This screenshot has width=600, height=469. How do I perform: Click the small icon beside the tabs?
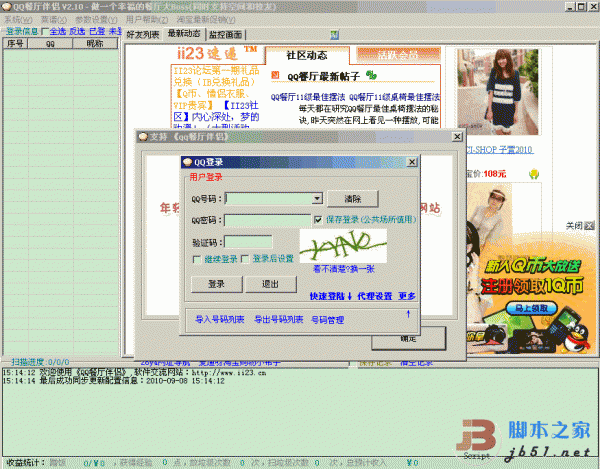pyautogui.click(x=334, y=35)
